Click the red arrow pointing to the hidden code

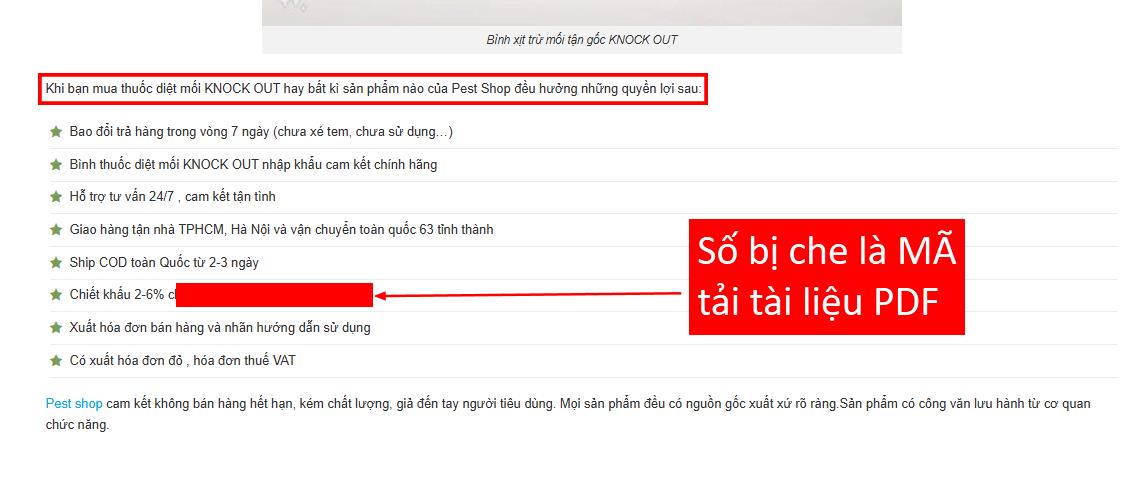[x=530, y=295]
